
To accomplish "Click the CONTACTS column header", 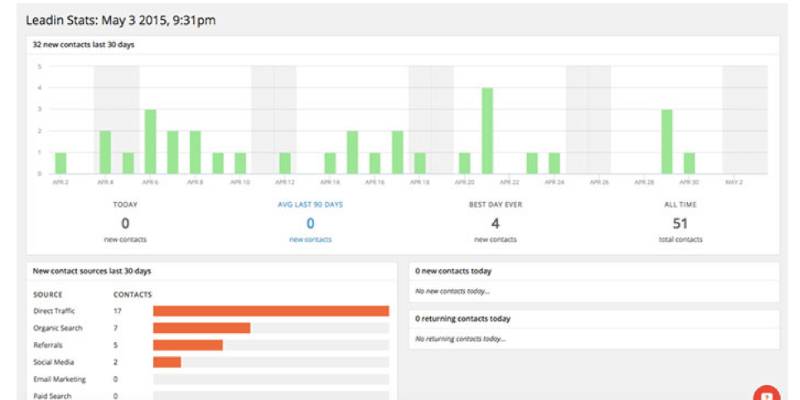I will point(133,295).
